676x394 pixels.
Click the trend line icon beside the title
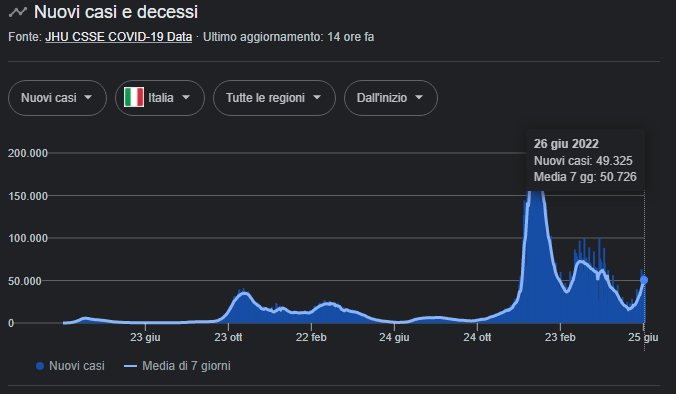click(x=18, y=12)
